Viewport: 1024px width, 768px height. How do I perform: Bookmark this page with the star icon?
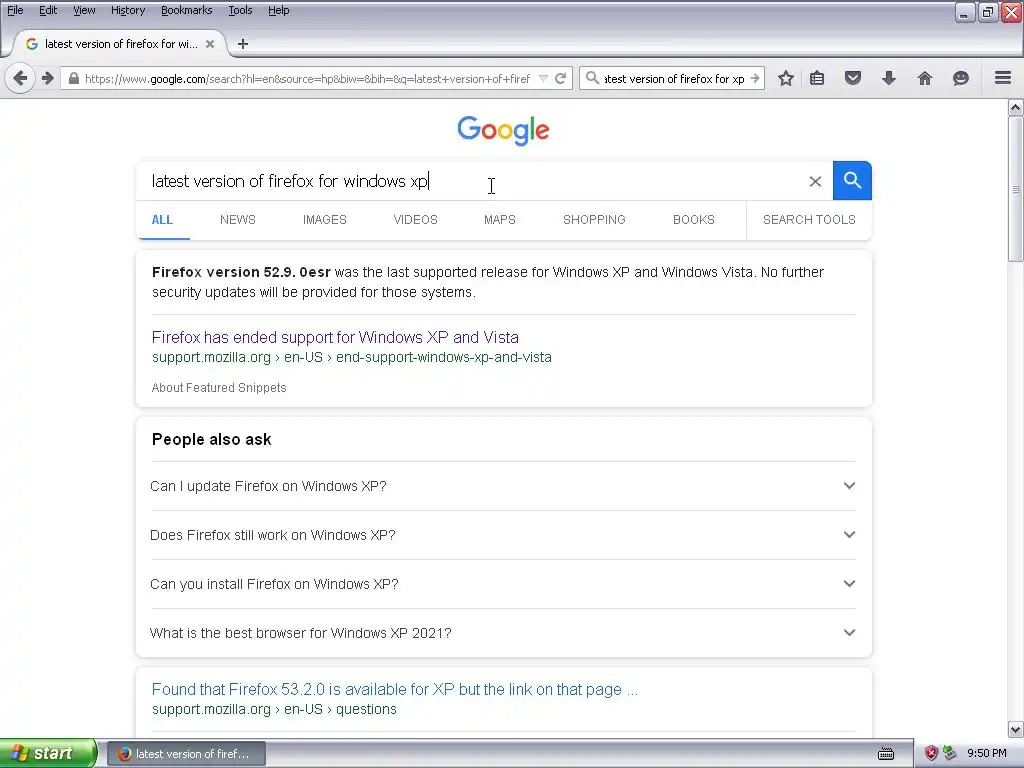pyautogui.click(x=786, y=78)
